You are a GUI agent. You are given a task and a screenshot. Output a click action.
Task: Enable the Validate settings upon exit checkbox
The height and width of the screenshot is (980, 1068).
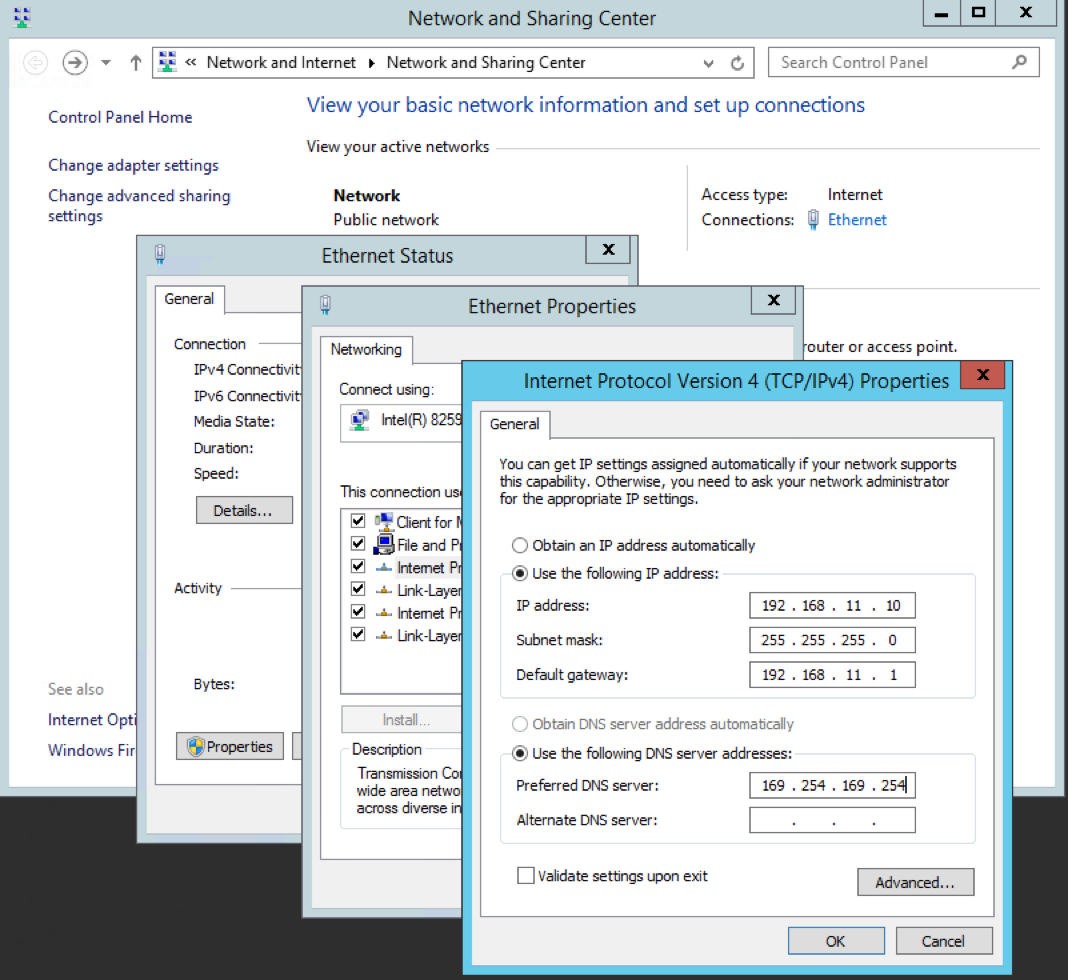526,875
